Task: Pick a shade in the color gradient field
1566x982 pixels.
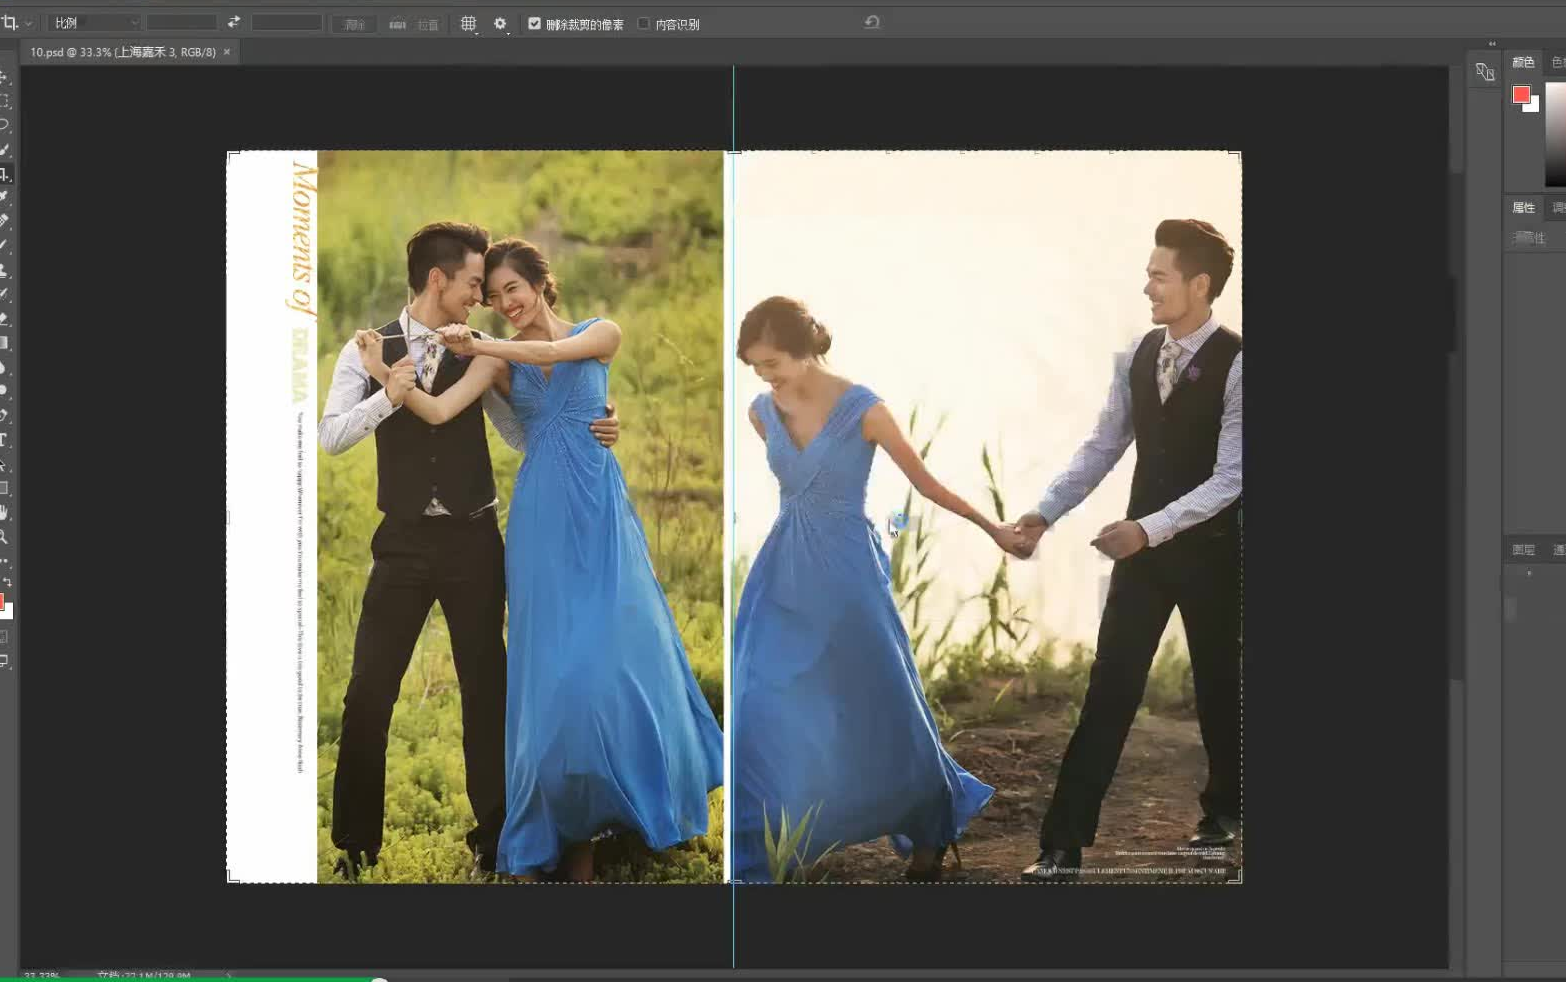Action: 1555,134
